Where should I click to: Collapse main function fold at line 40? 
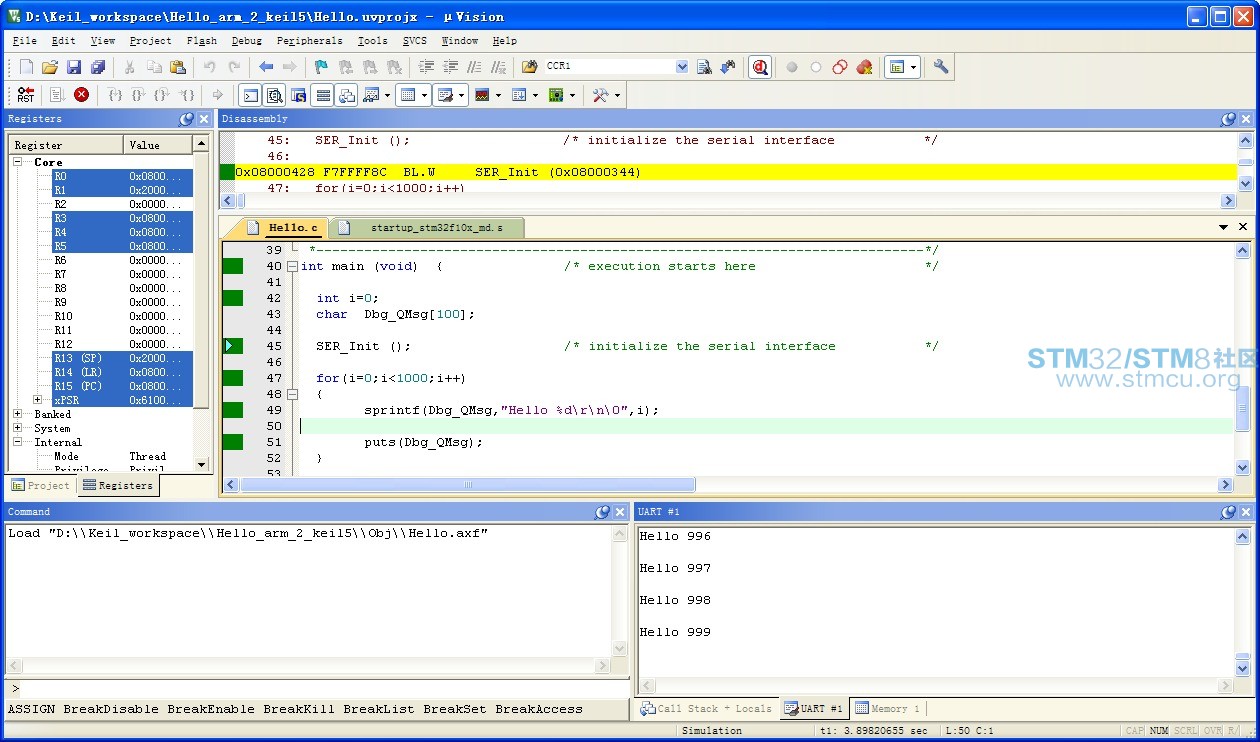coord(292,267)
